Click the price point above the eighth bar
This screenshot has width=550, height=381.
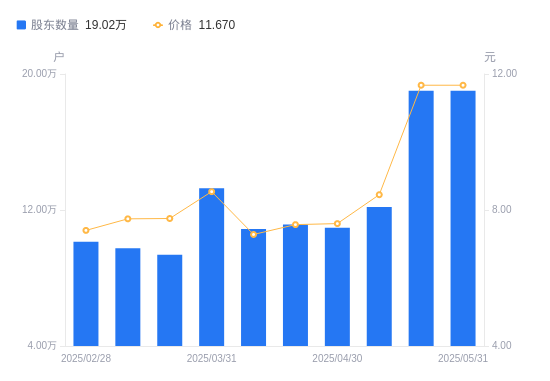point(379,195)
